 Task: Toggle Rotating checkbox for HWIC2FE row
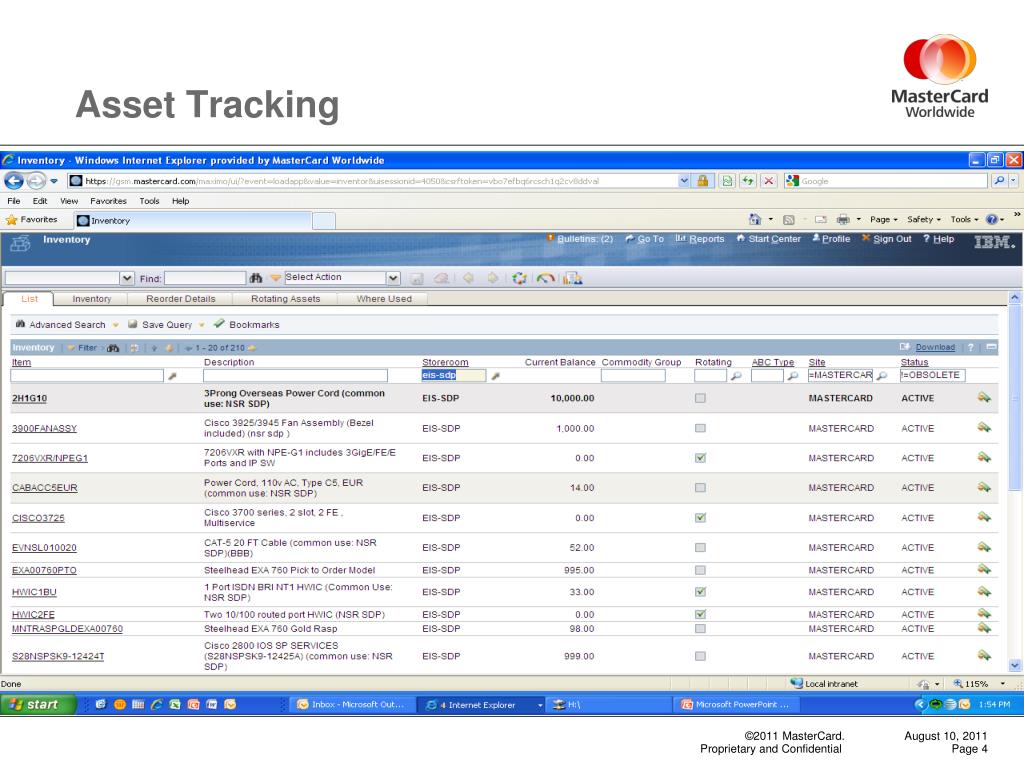coord(700,615)
